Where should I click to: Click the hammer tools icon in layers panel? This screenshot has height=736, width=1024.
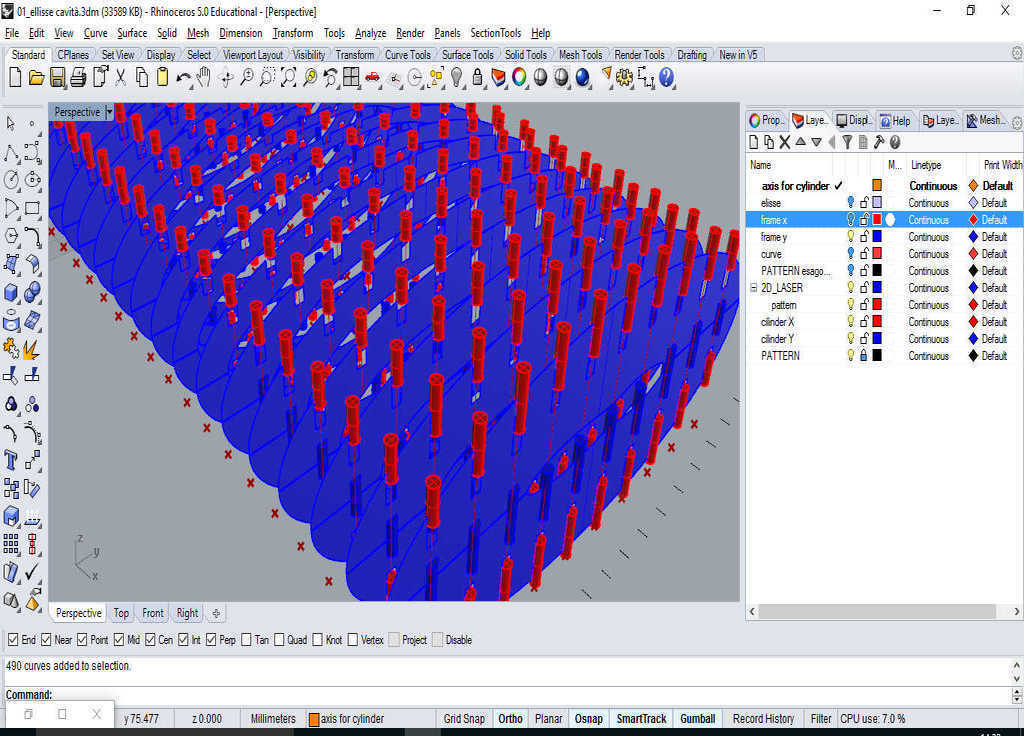[x=879, y=142]
